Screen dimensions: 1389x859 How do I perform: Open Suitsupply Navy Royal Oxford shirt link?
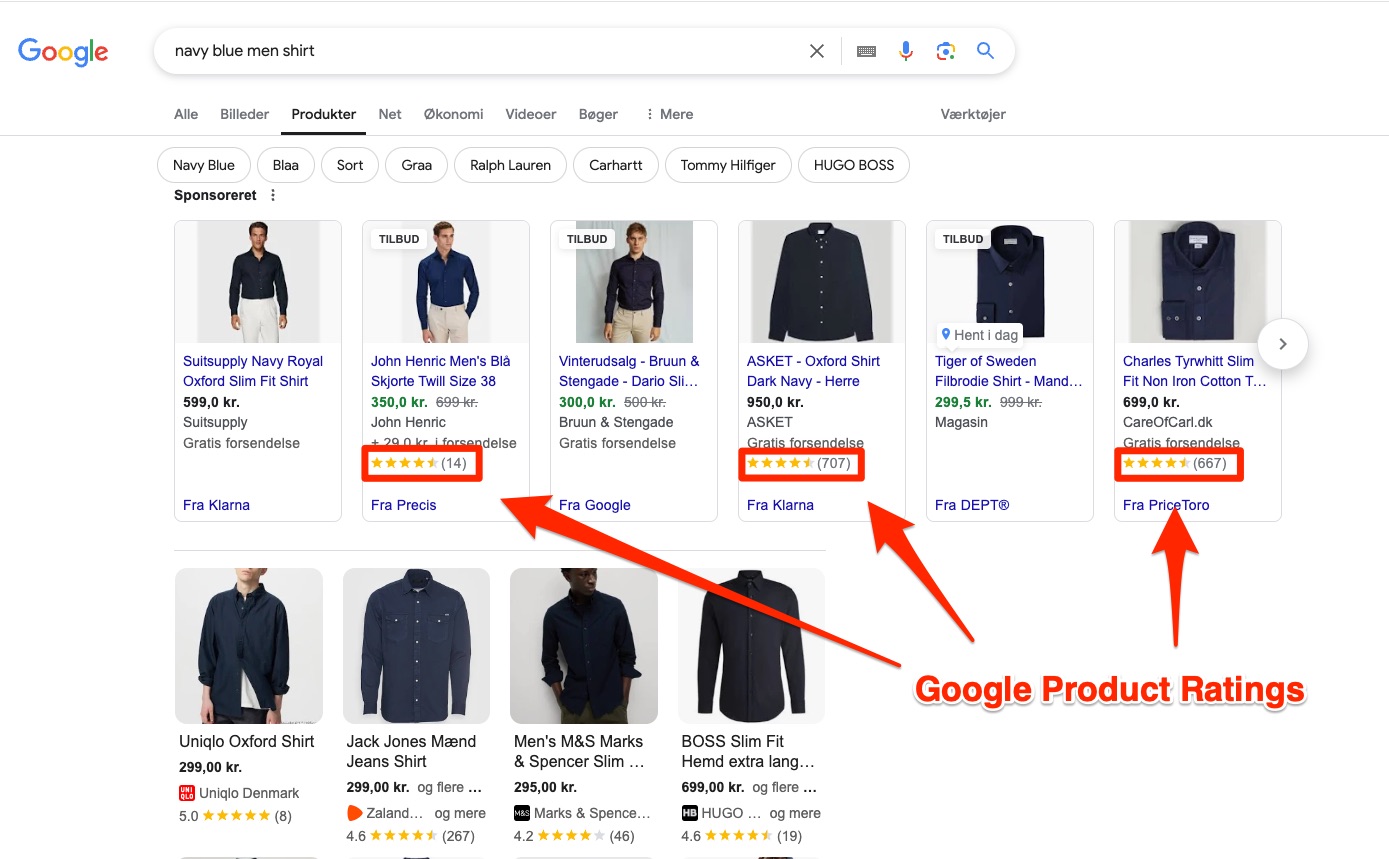[x=253, y=371]
